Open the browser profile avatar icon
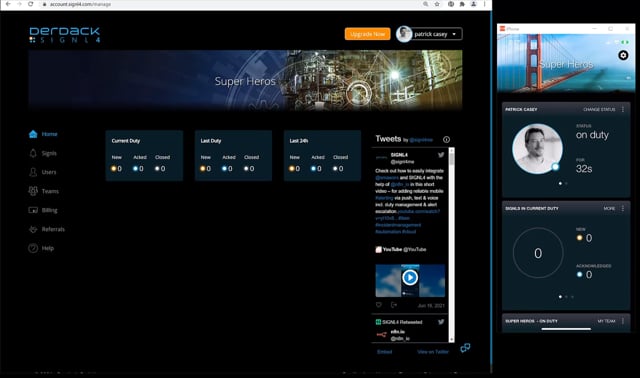Viewport: 640px width, 378px height. (x=473, y=4)
